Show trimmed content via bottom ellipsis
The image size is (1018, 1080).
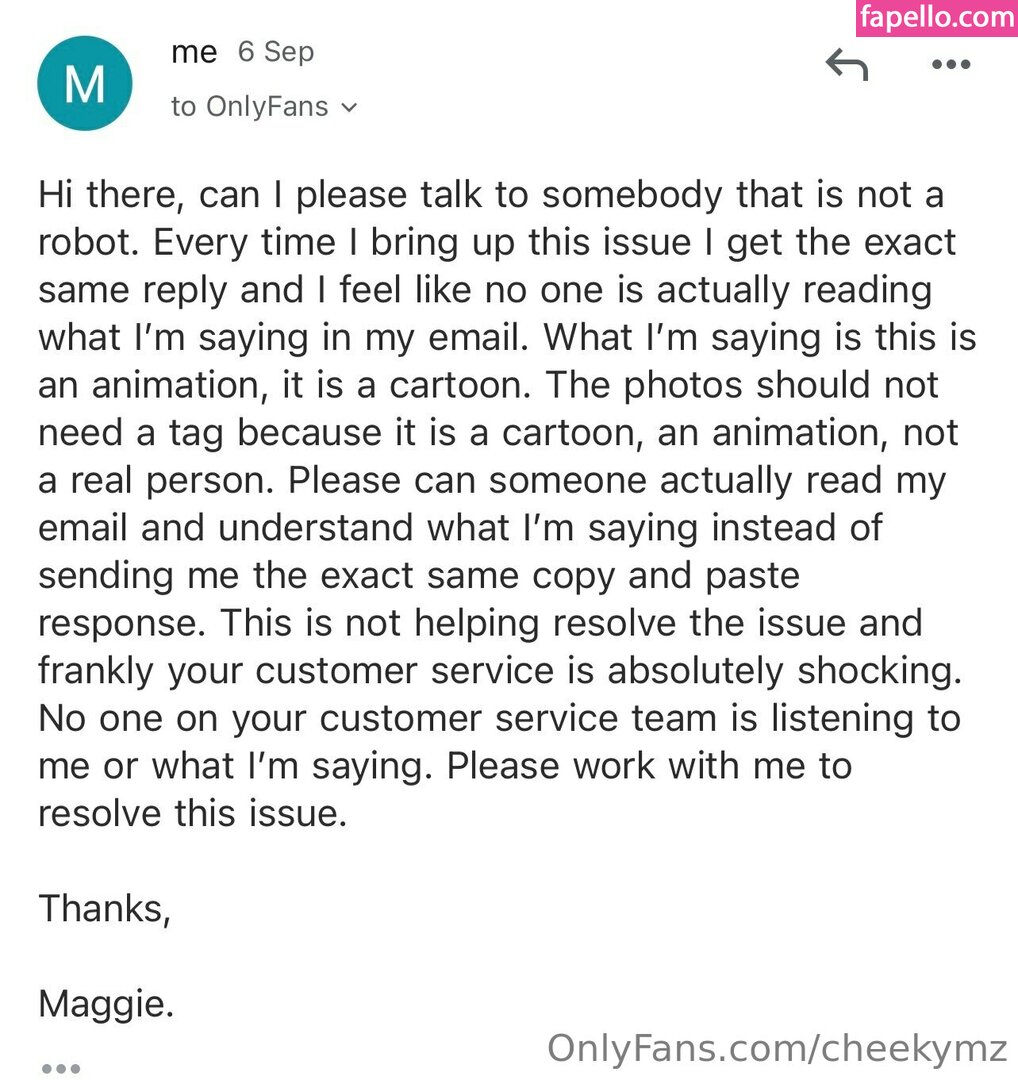pos(61,1067)
